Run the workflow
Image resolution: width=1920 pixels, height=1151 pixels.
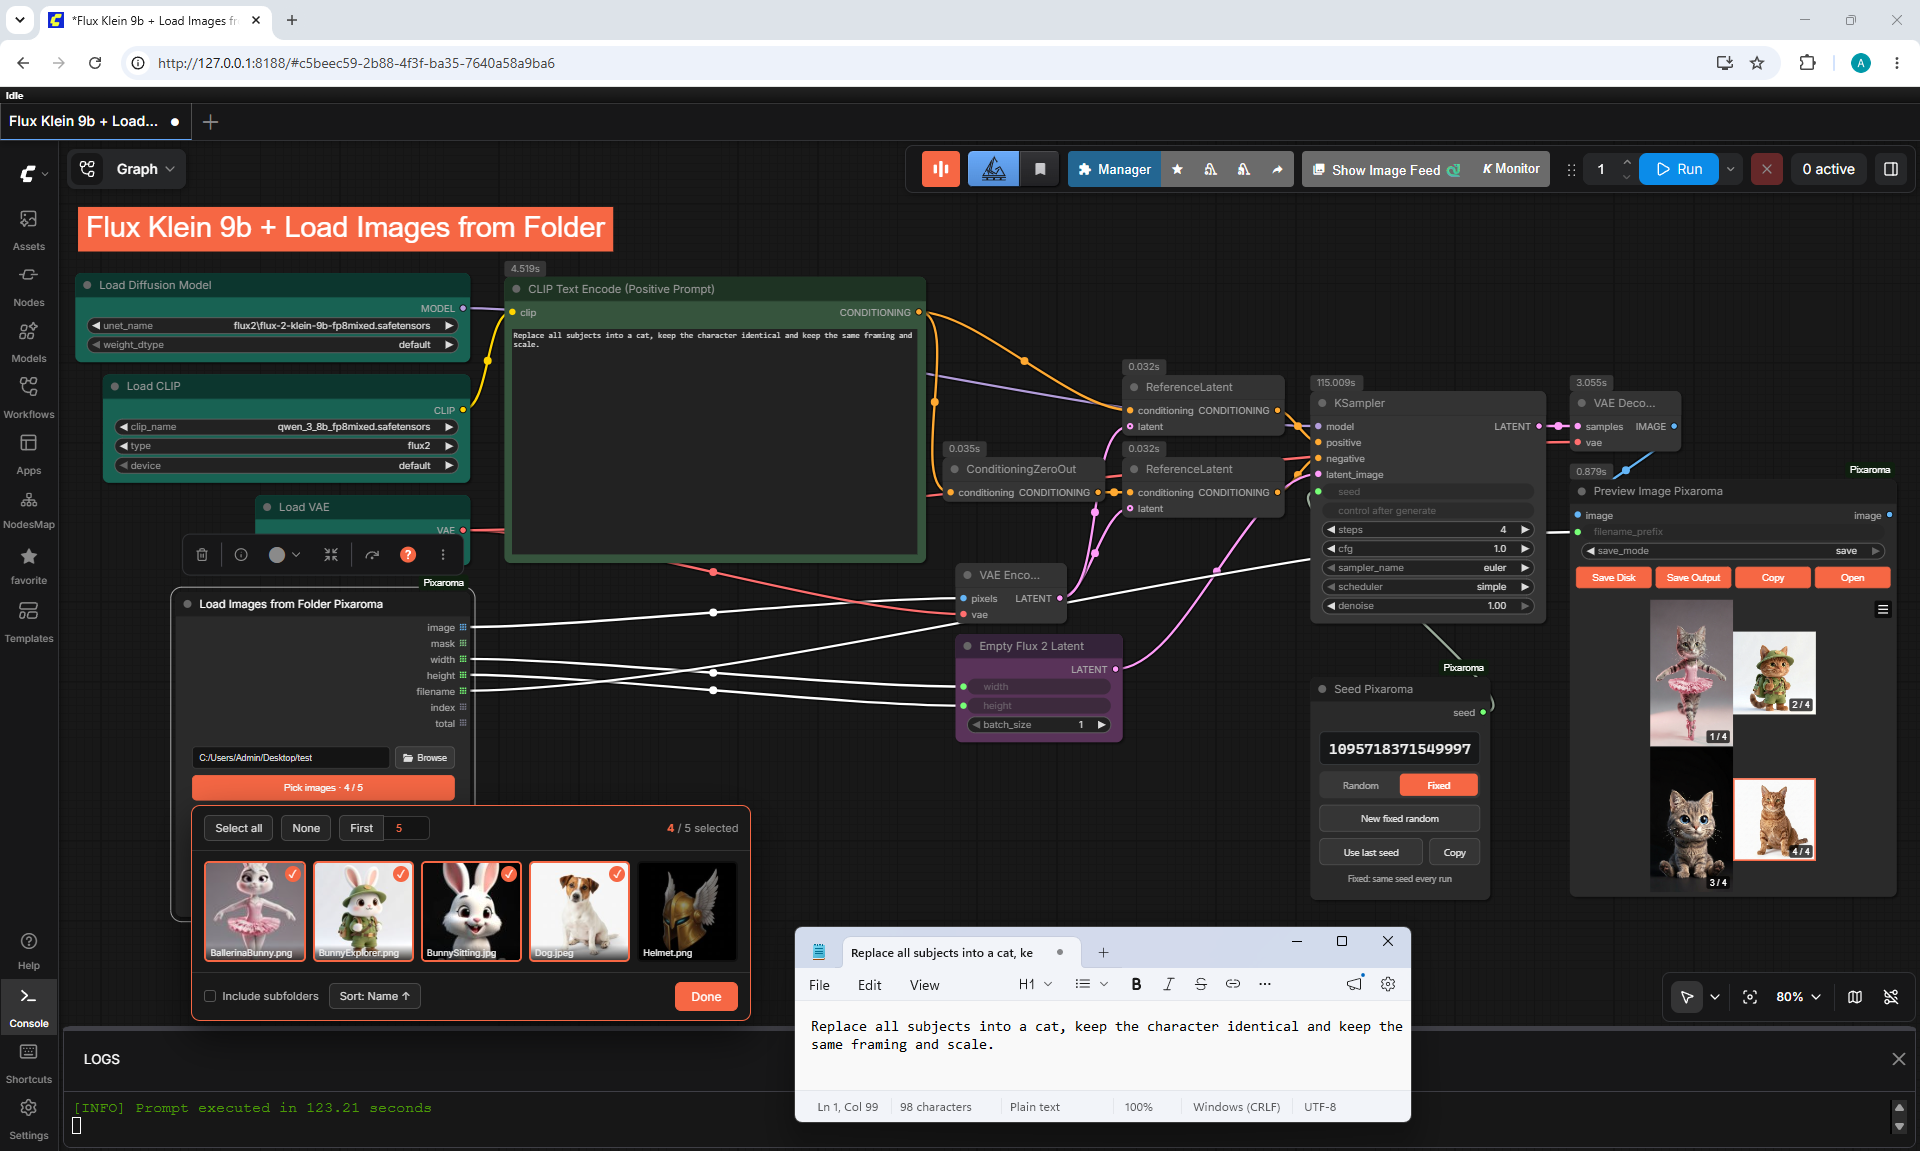(x=1679, y=169)
